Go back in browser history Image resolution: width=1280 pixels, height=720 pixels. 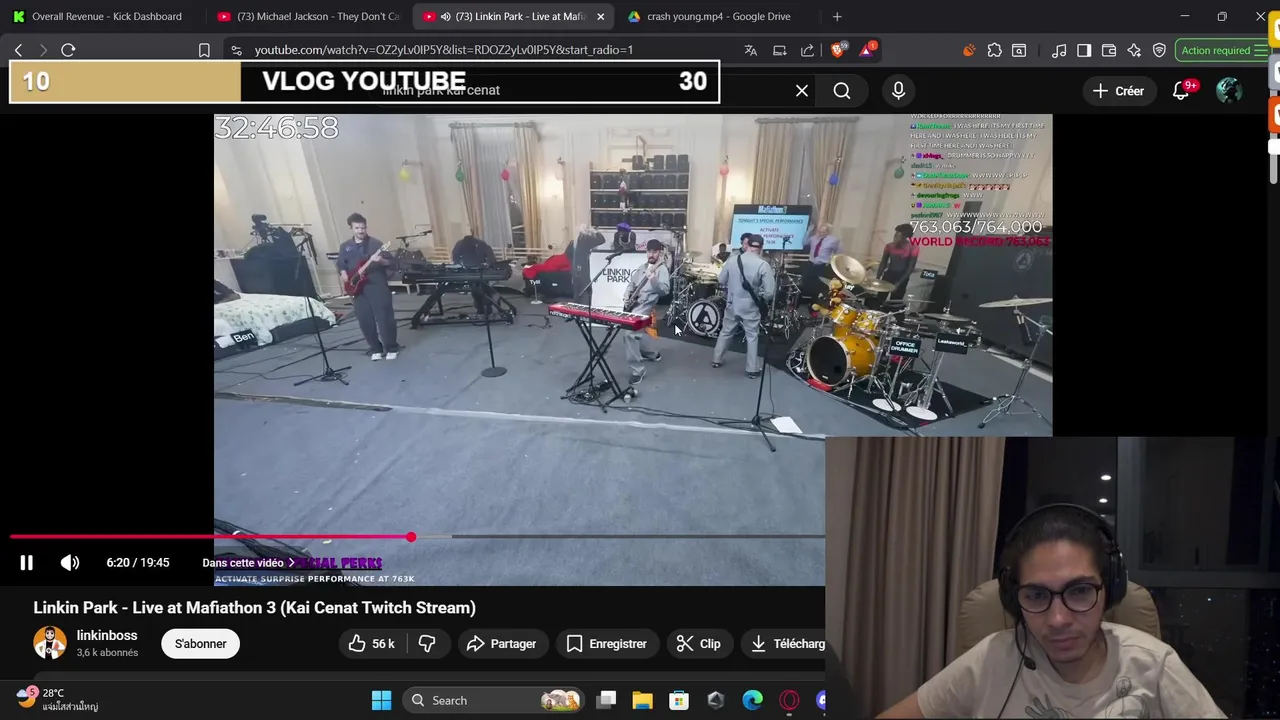(x=18, y=50)
